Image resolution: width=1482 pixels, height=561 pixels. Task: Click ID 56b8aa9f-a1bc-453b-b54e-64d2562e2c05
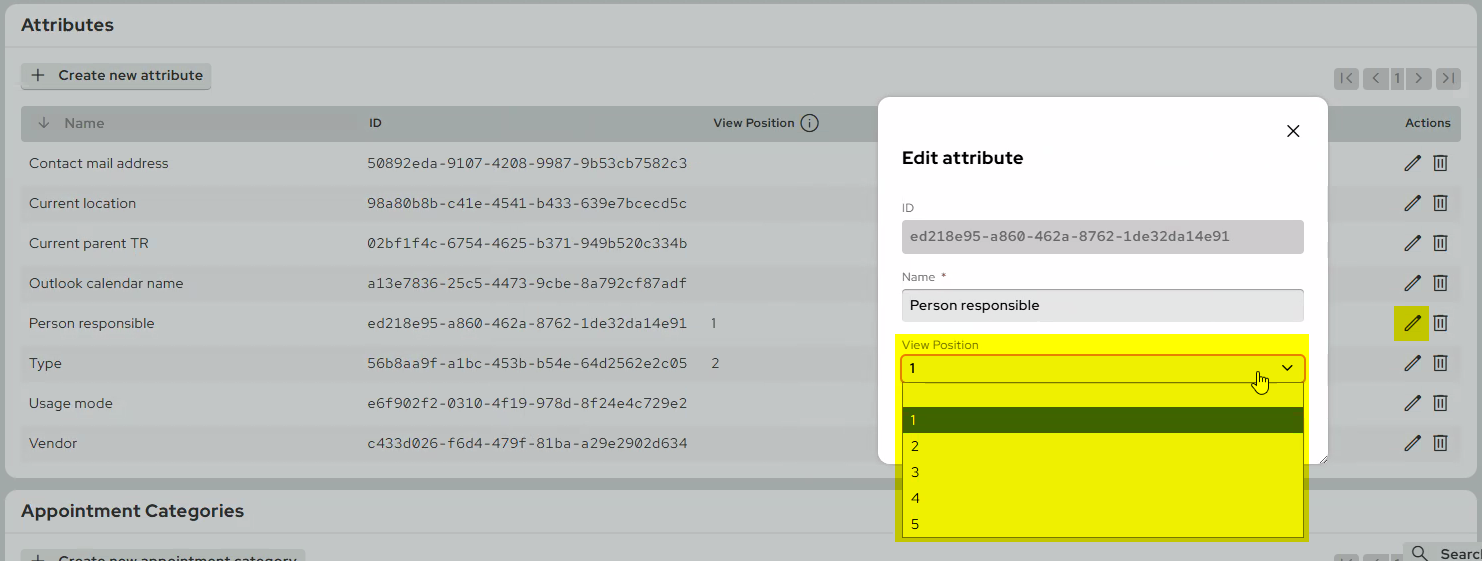(x=527, y=363)
